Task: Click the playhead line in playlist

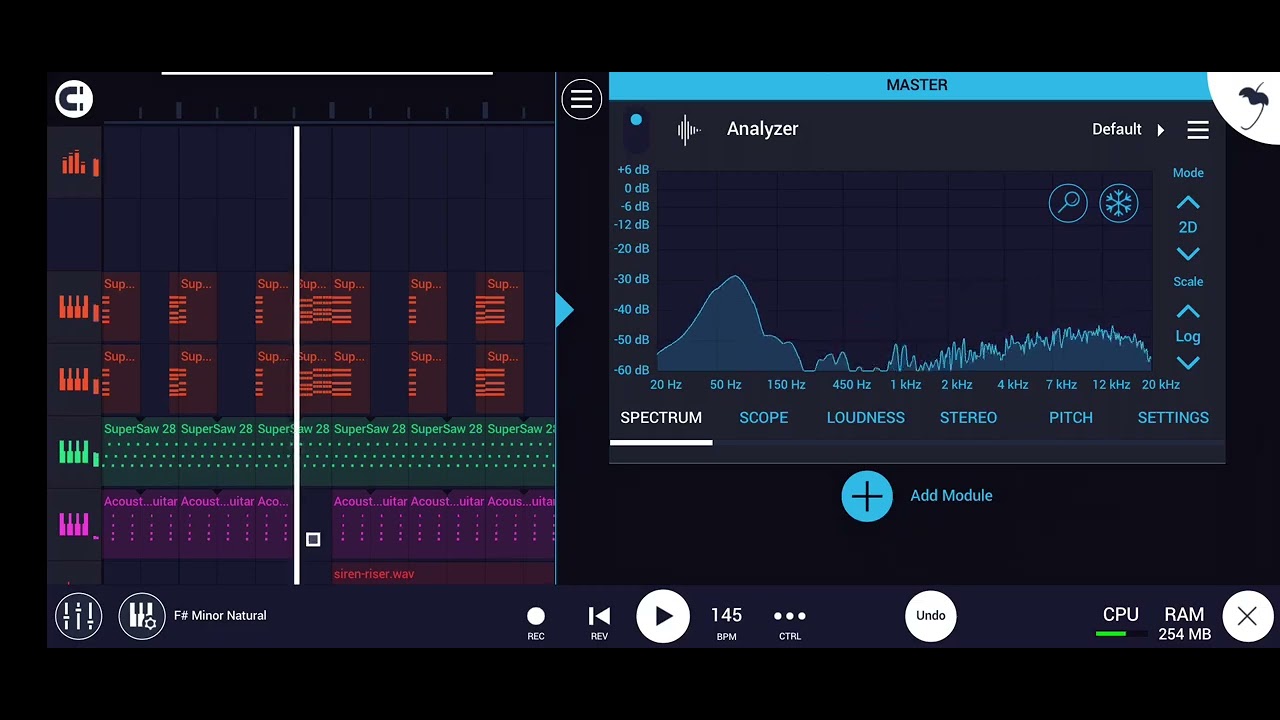Action: click(297, 355)
